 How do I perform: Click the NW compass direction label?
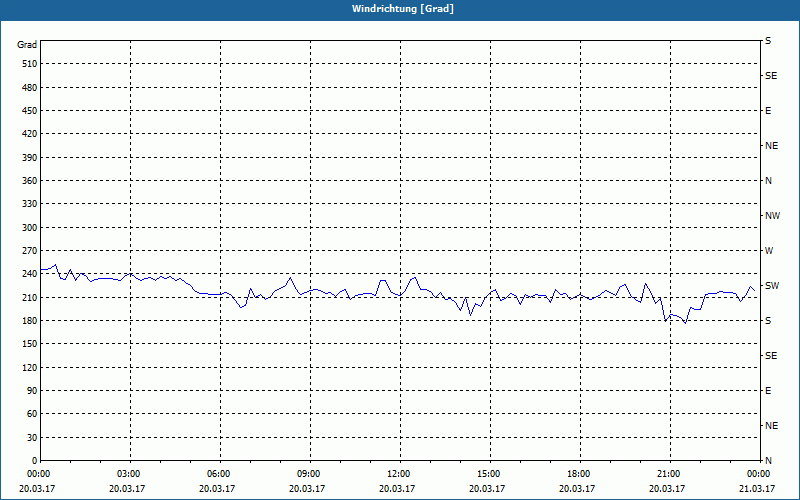point(772,216)
